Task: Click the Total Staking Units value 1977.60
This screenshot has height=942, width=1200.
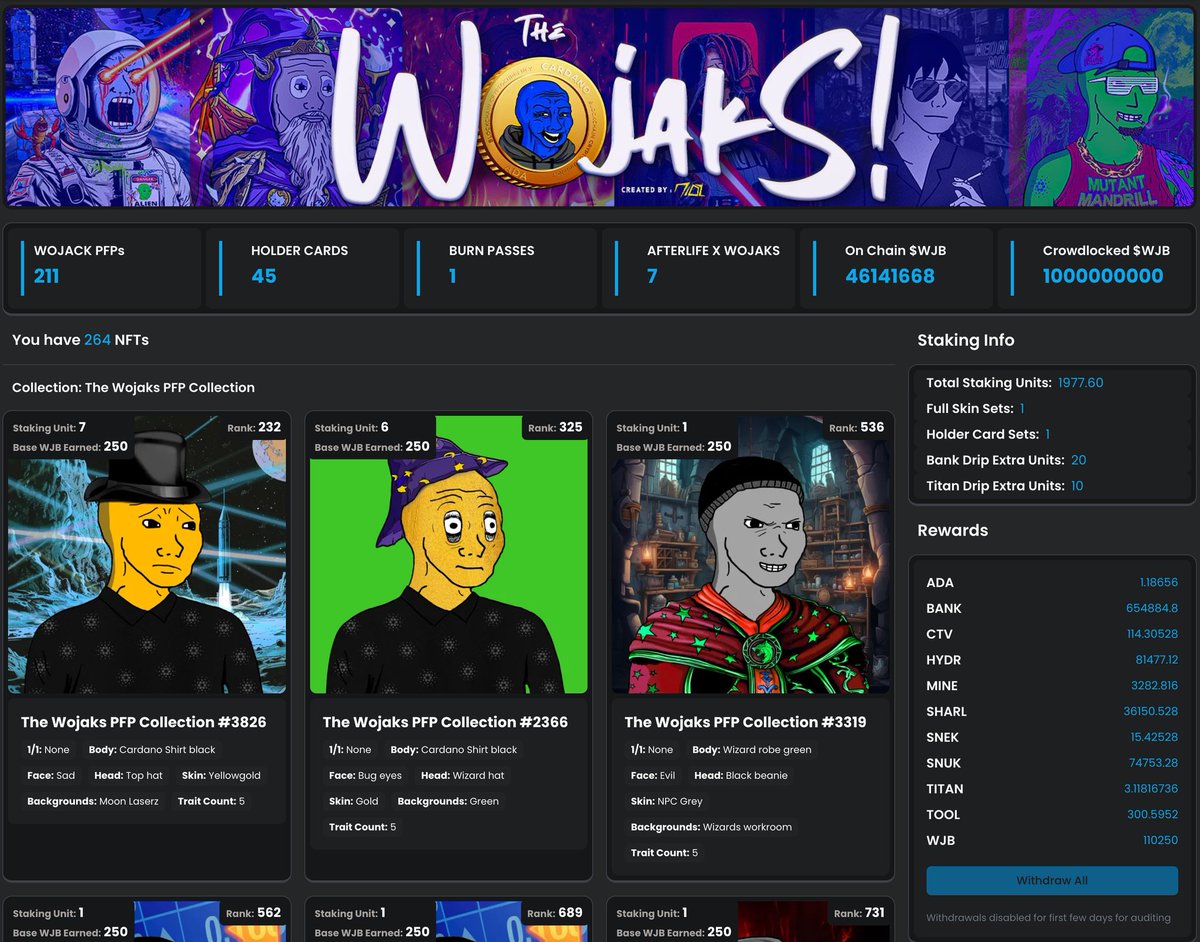Action: tap(1081, 383)
